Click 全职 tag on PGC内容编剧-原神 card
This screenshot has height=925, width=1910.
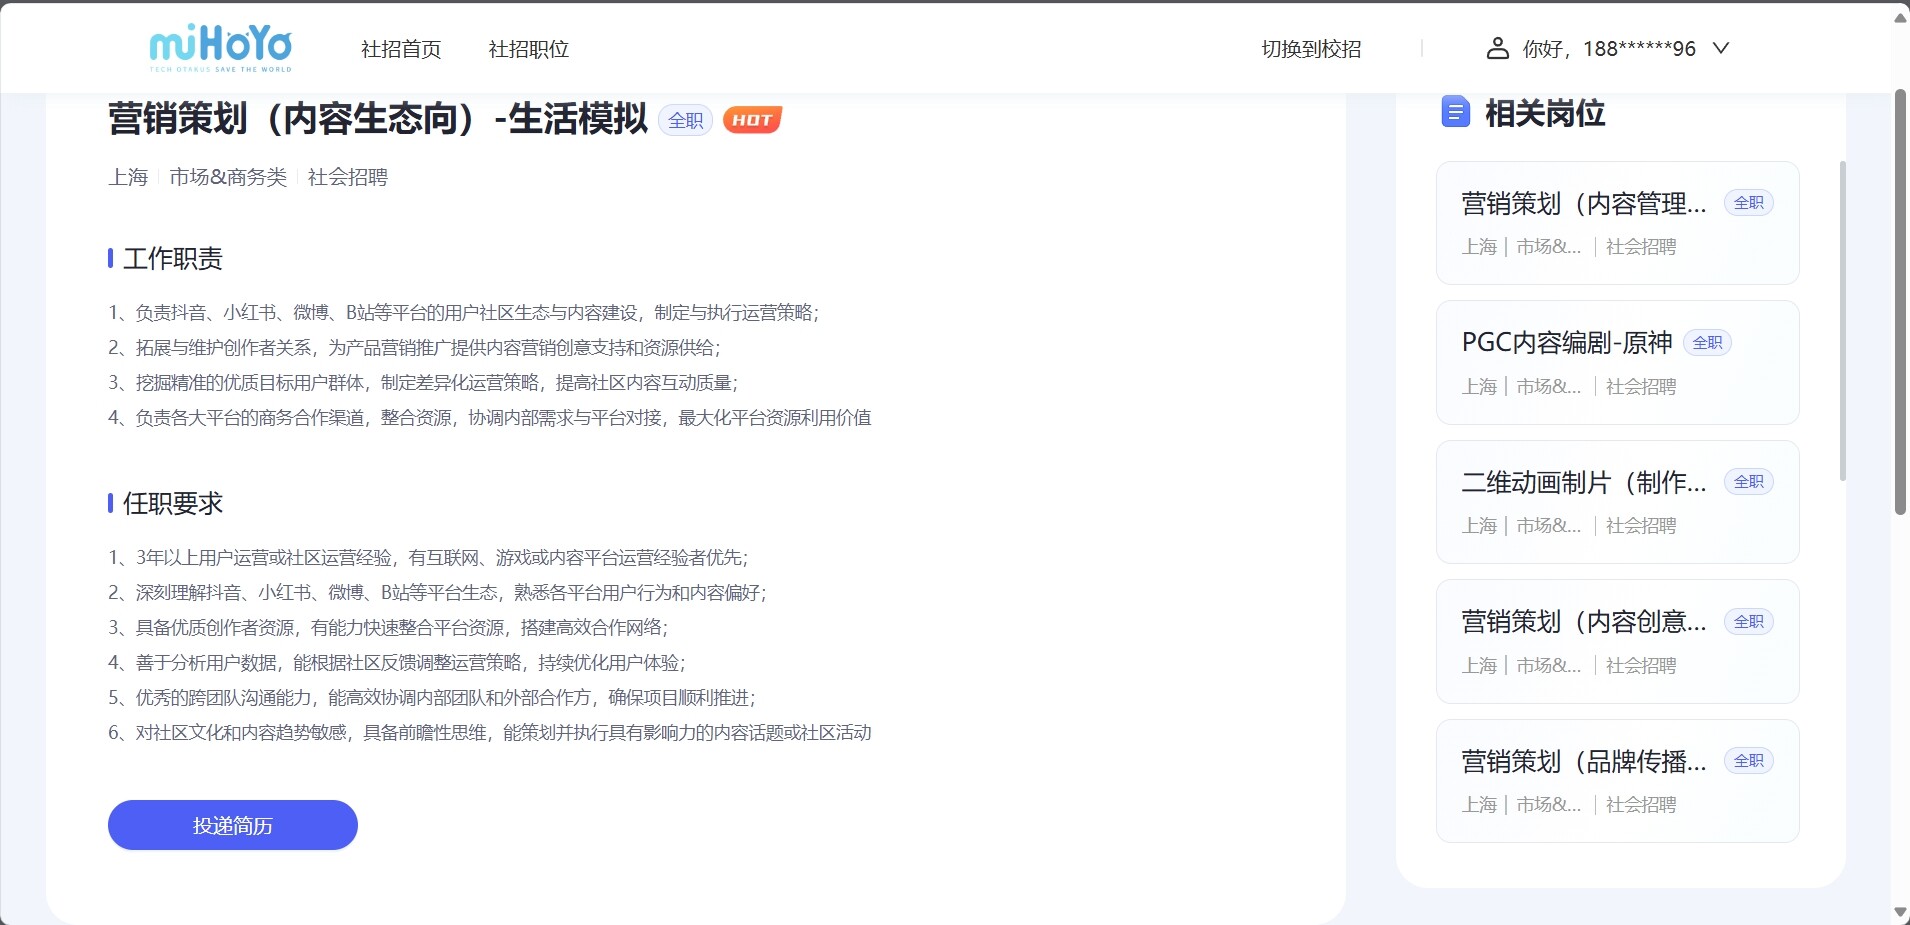point(1707,343)
